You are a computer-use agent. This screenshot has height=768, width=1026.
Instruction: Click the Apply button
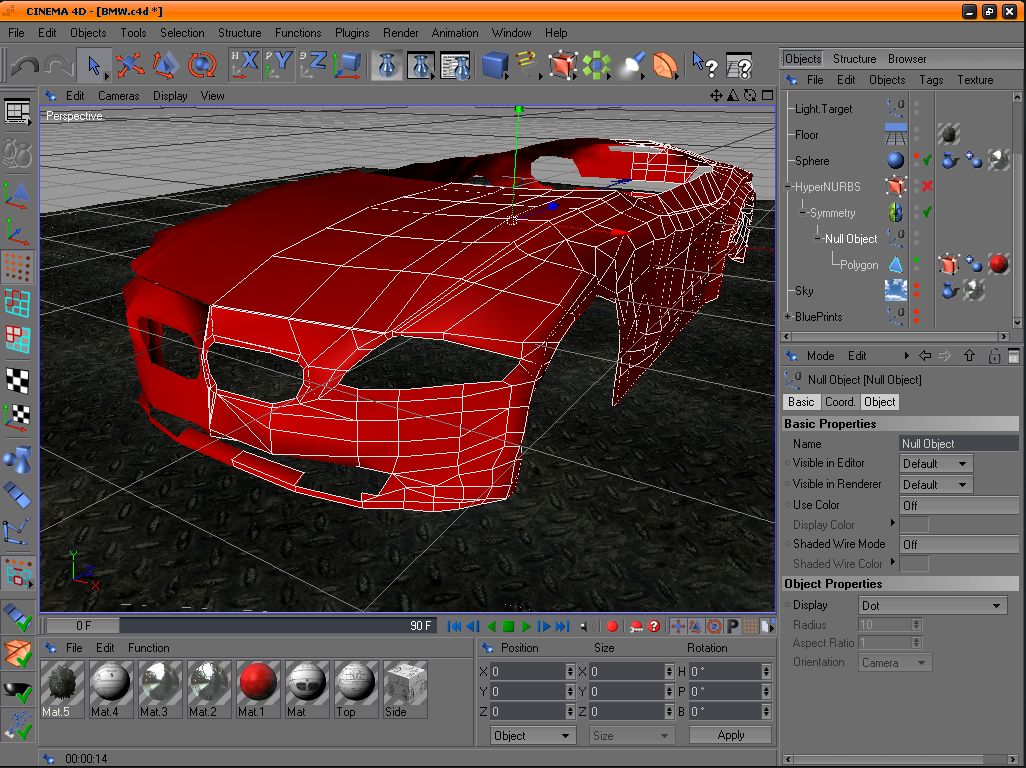coord(730,735)
